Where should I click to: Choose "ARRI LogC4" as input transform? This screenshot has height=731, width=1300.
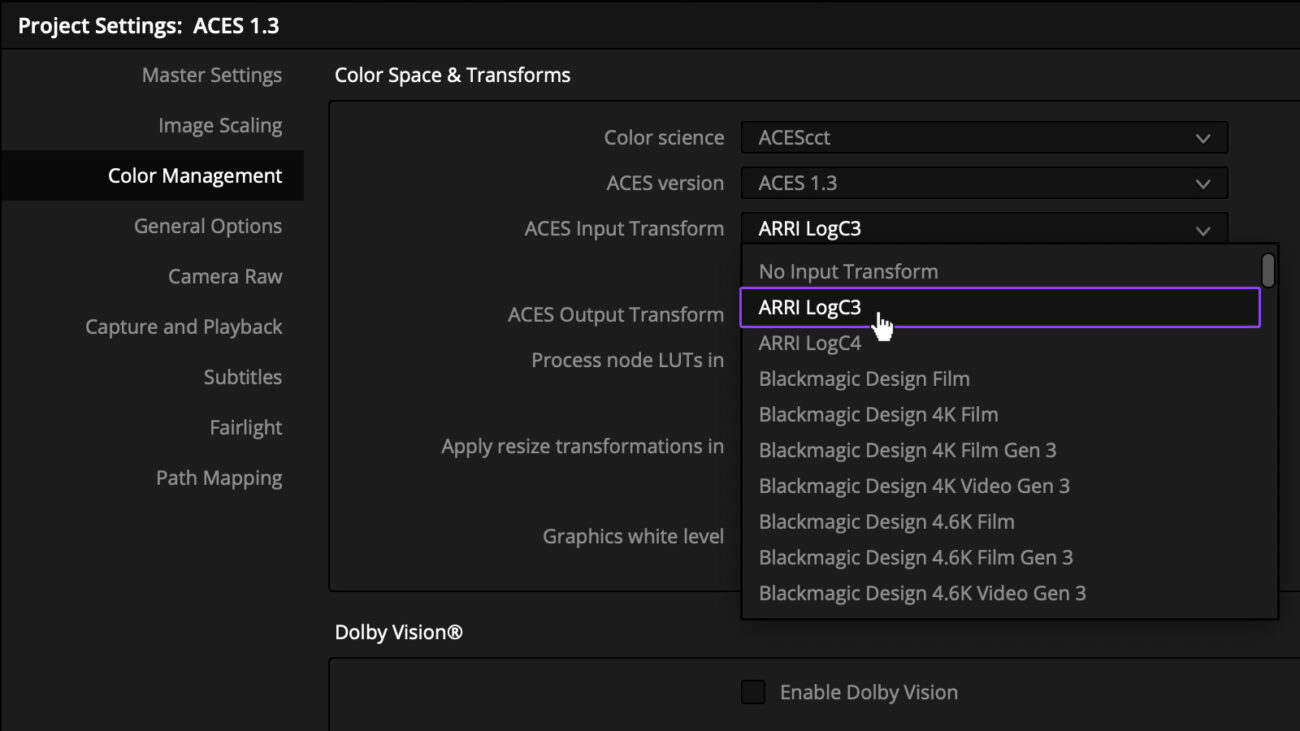[x=810, y=342]
